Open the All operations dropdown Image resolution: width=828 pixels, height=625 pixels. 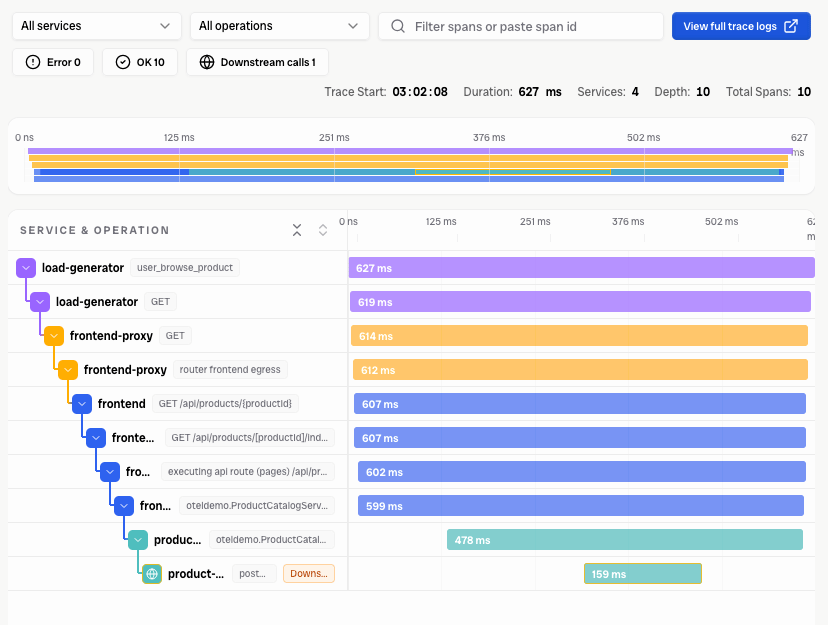[x=279, y=26]
